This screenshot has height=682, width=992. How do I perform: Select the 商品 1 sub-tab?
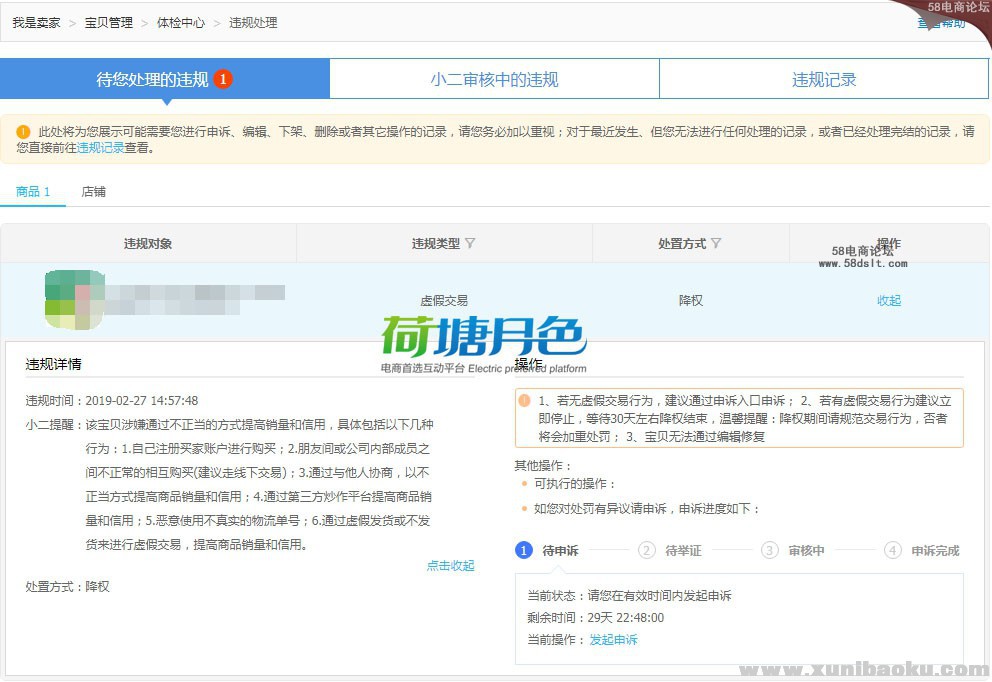pos(33,191)
